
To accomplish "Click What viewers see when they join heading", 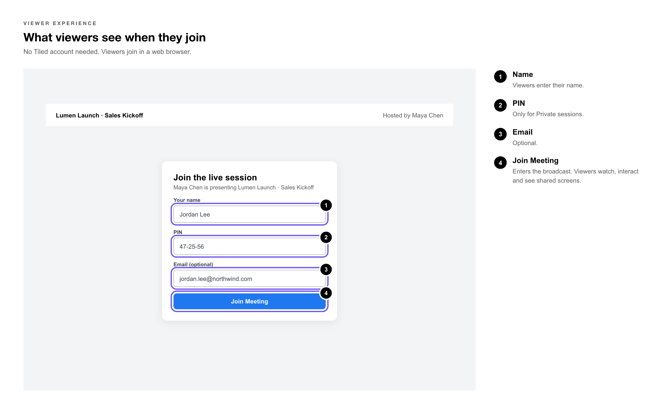I will click(115, 38).
